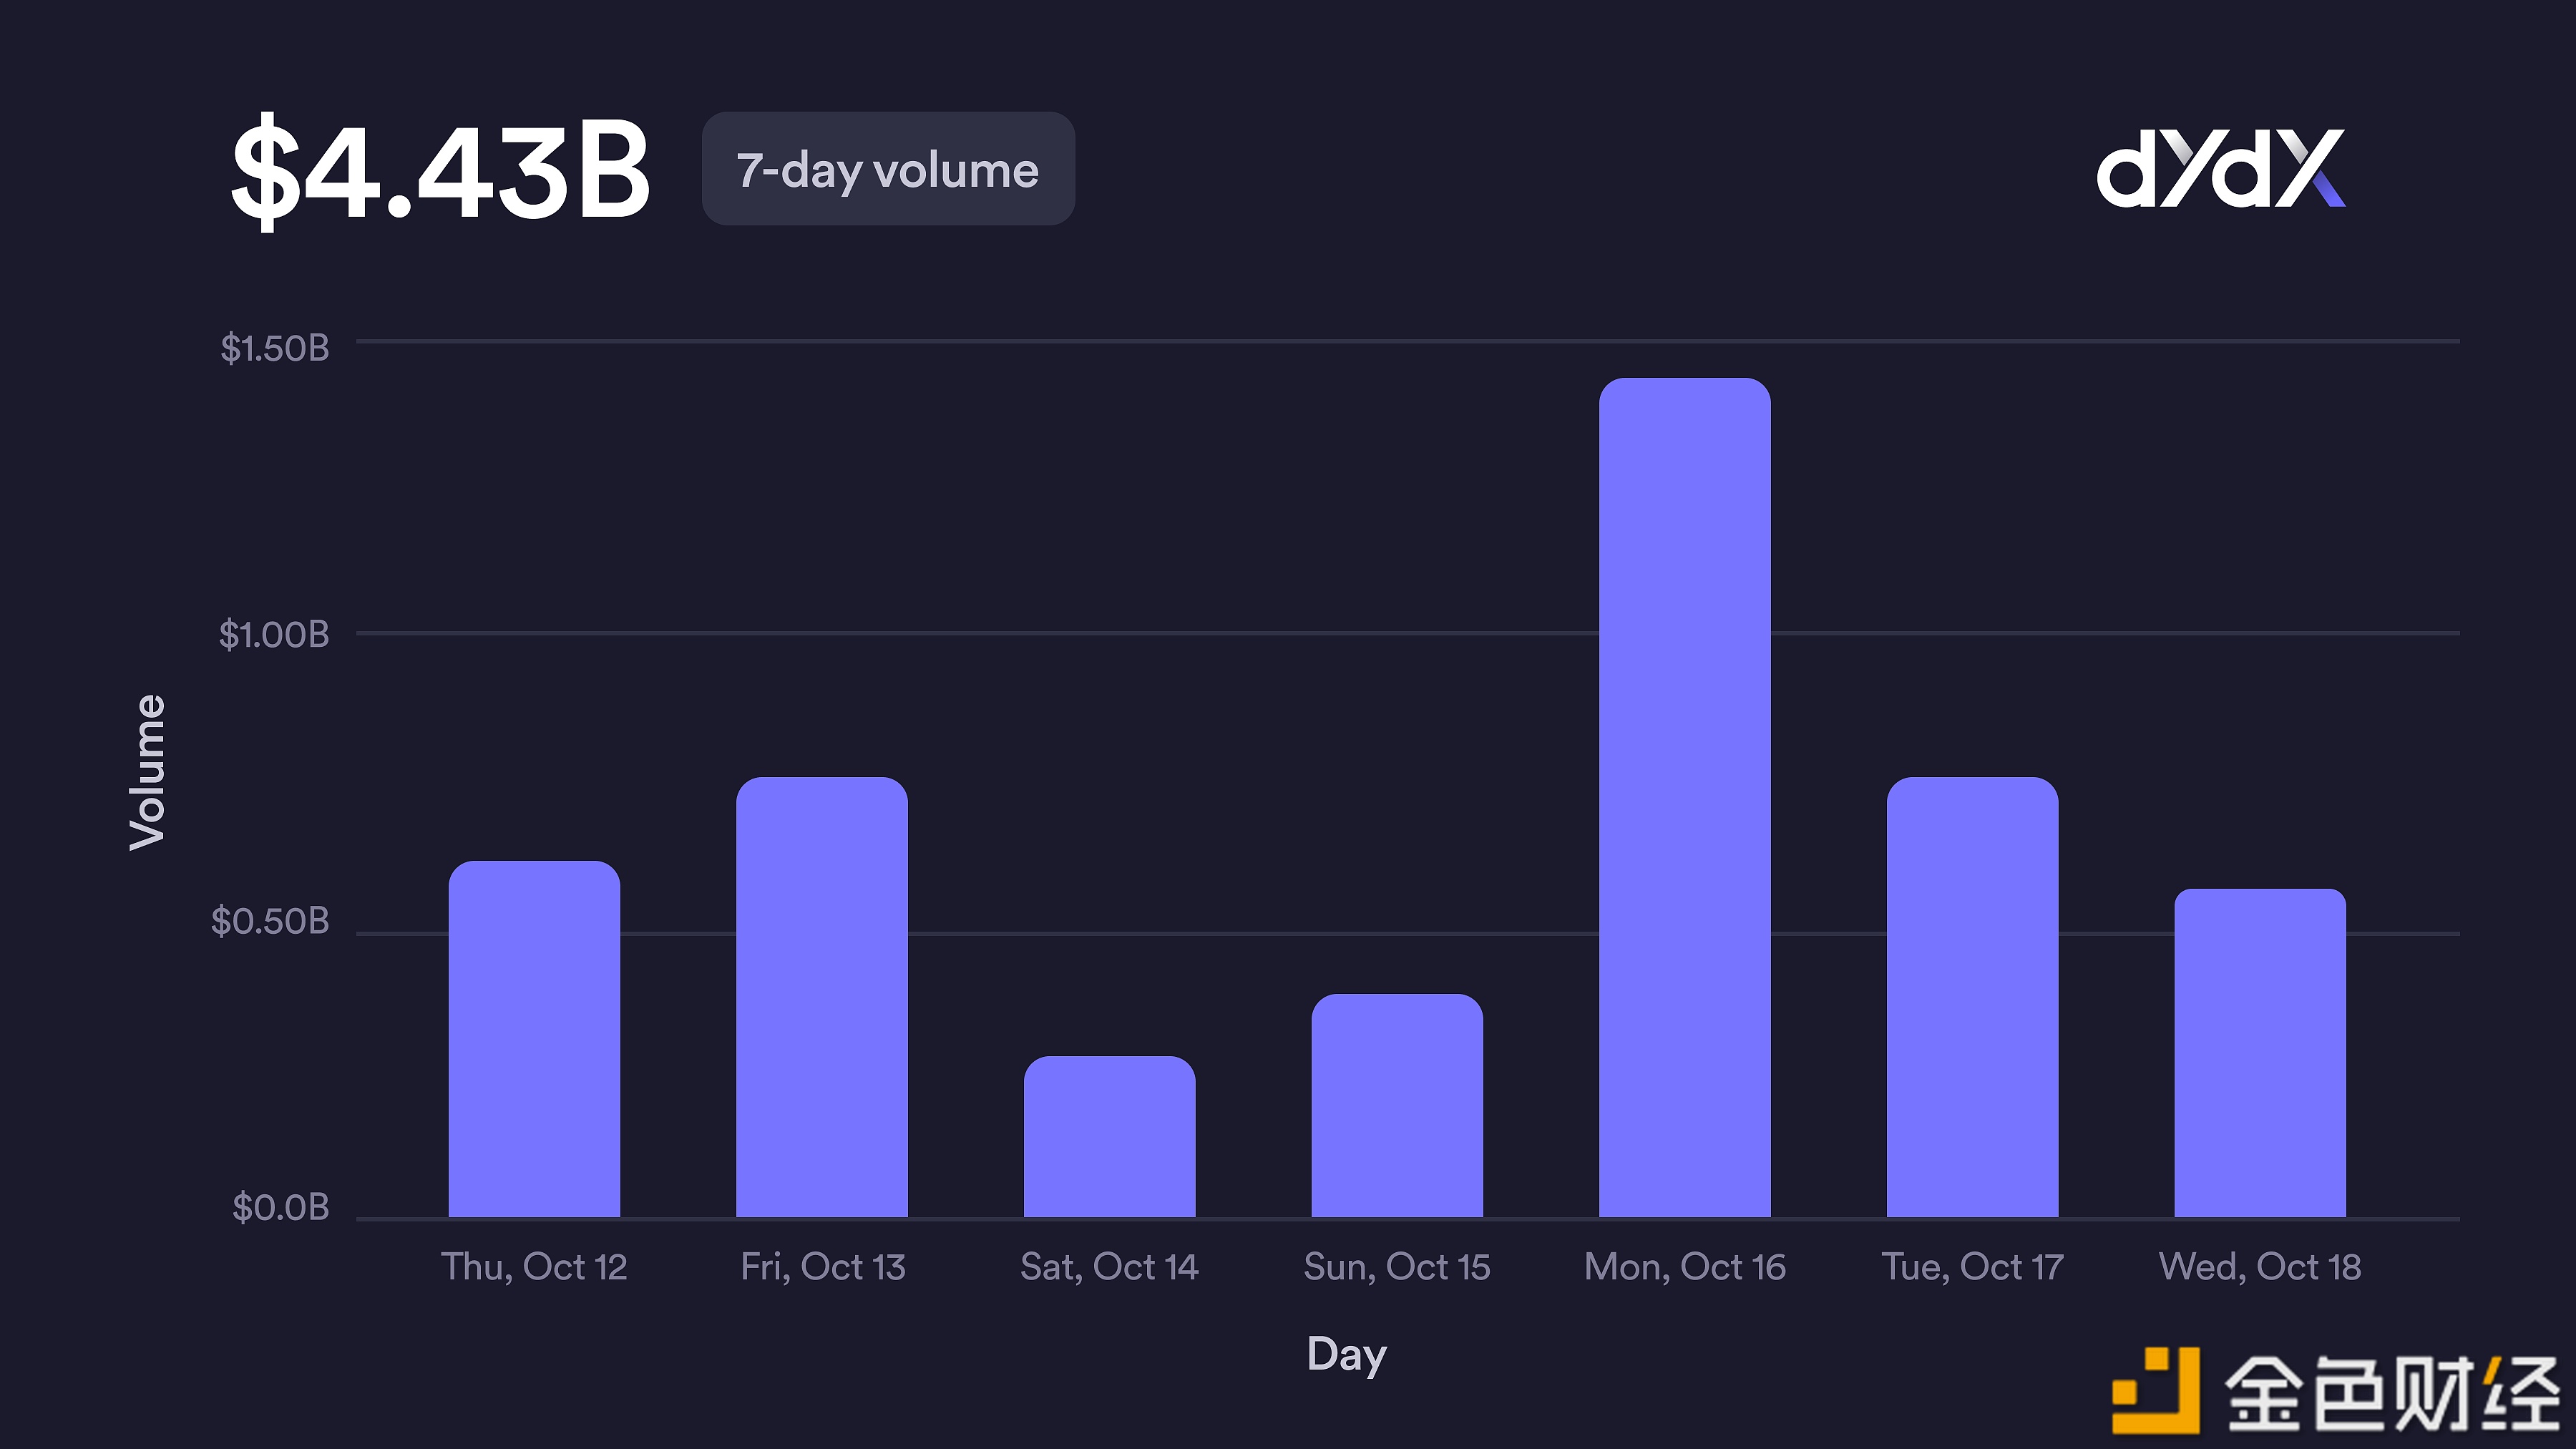The image size is (2576, 1449).
Task: Click the $0.50B y-axis label
Action: click(x=270, y=921)
